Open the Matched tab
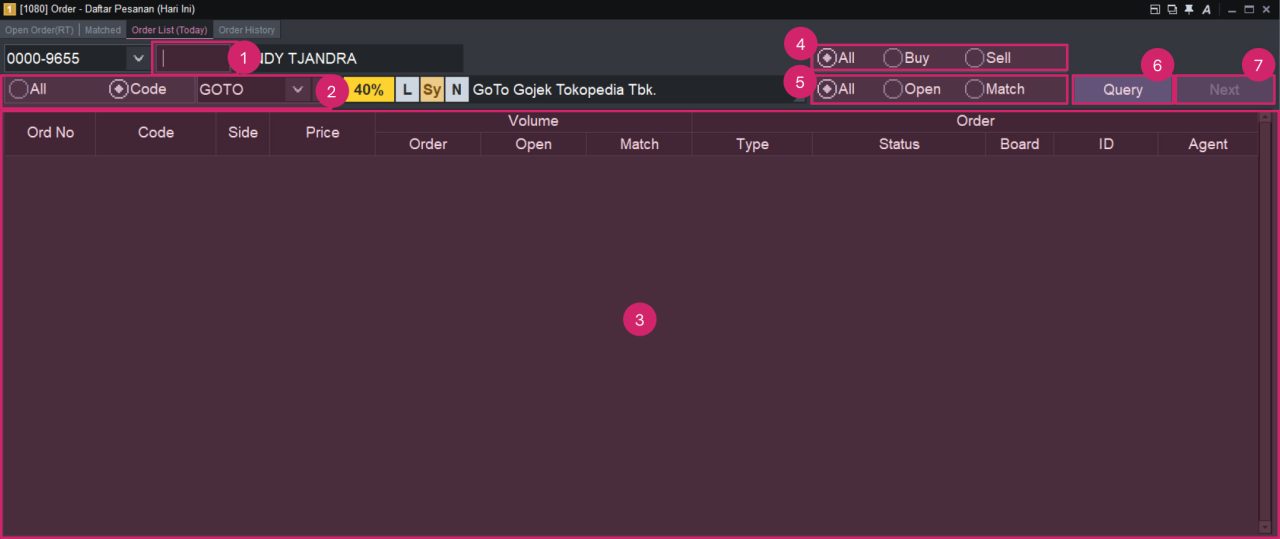Image resolution: width=1280 pixels, height=539 pixels. pyautogui.click(x=102, y=30)
